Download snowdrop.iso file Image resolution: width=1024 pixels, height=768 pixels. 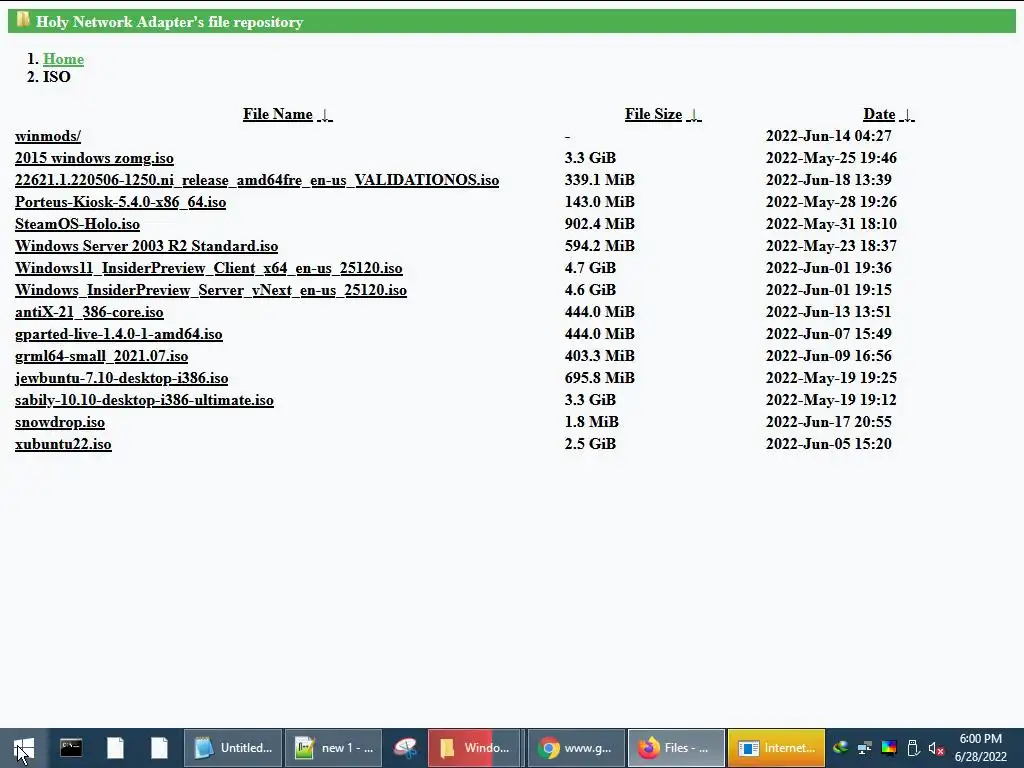click(x=59, y=422)
